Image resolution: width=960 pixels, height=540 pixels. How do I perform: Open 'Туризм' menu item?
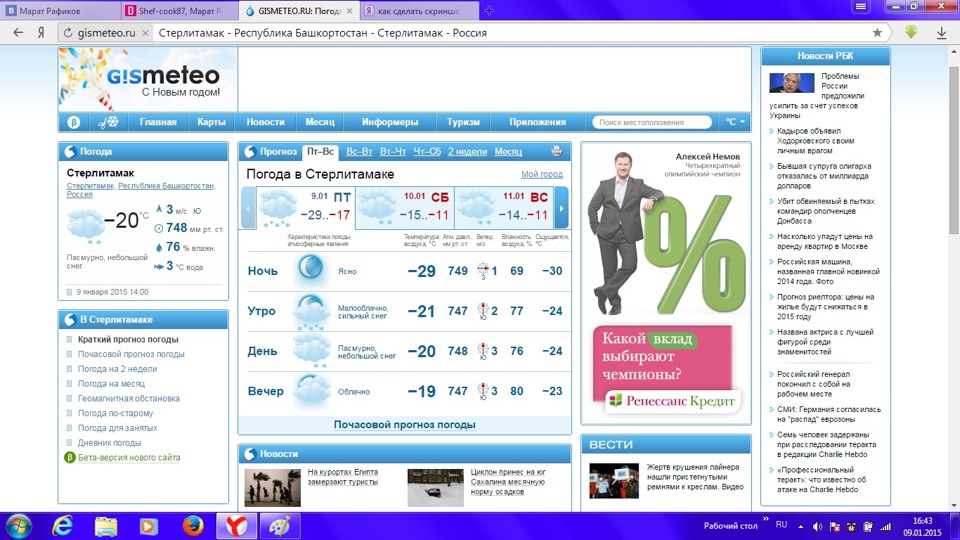point(463,122)
